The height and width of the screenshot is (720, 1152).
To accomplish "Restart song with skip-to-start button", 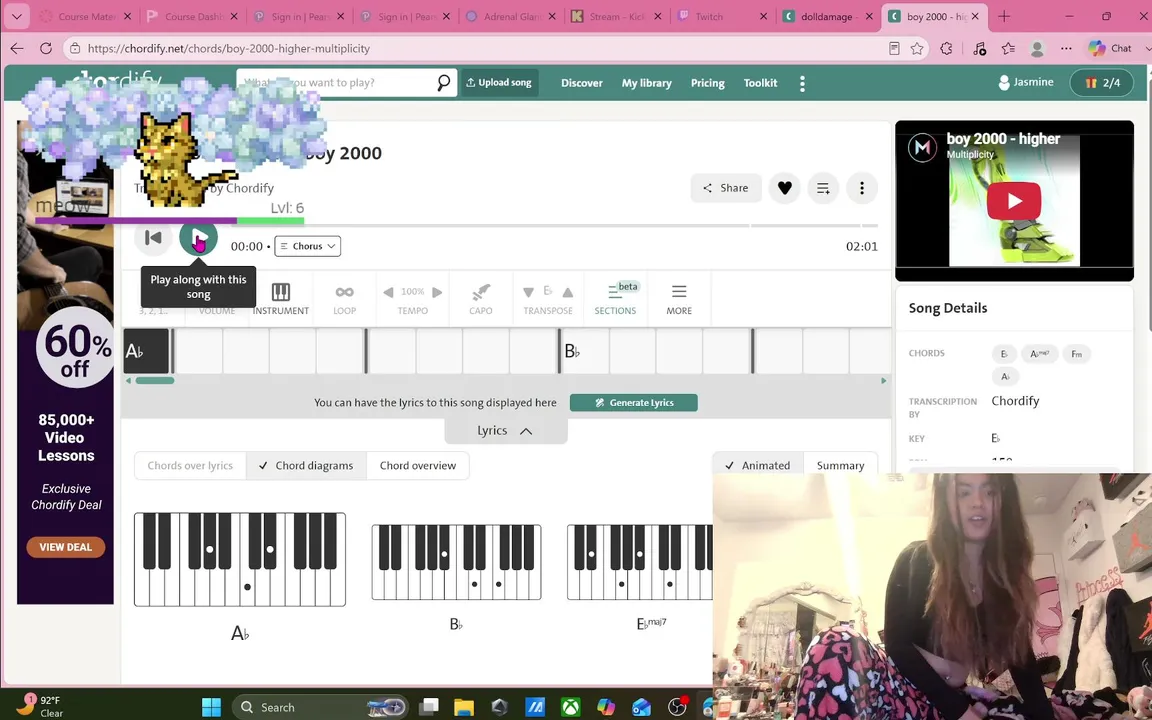I will [x=153, y=237].
